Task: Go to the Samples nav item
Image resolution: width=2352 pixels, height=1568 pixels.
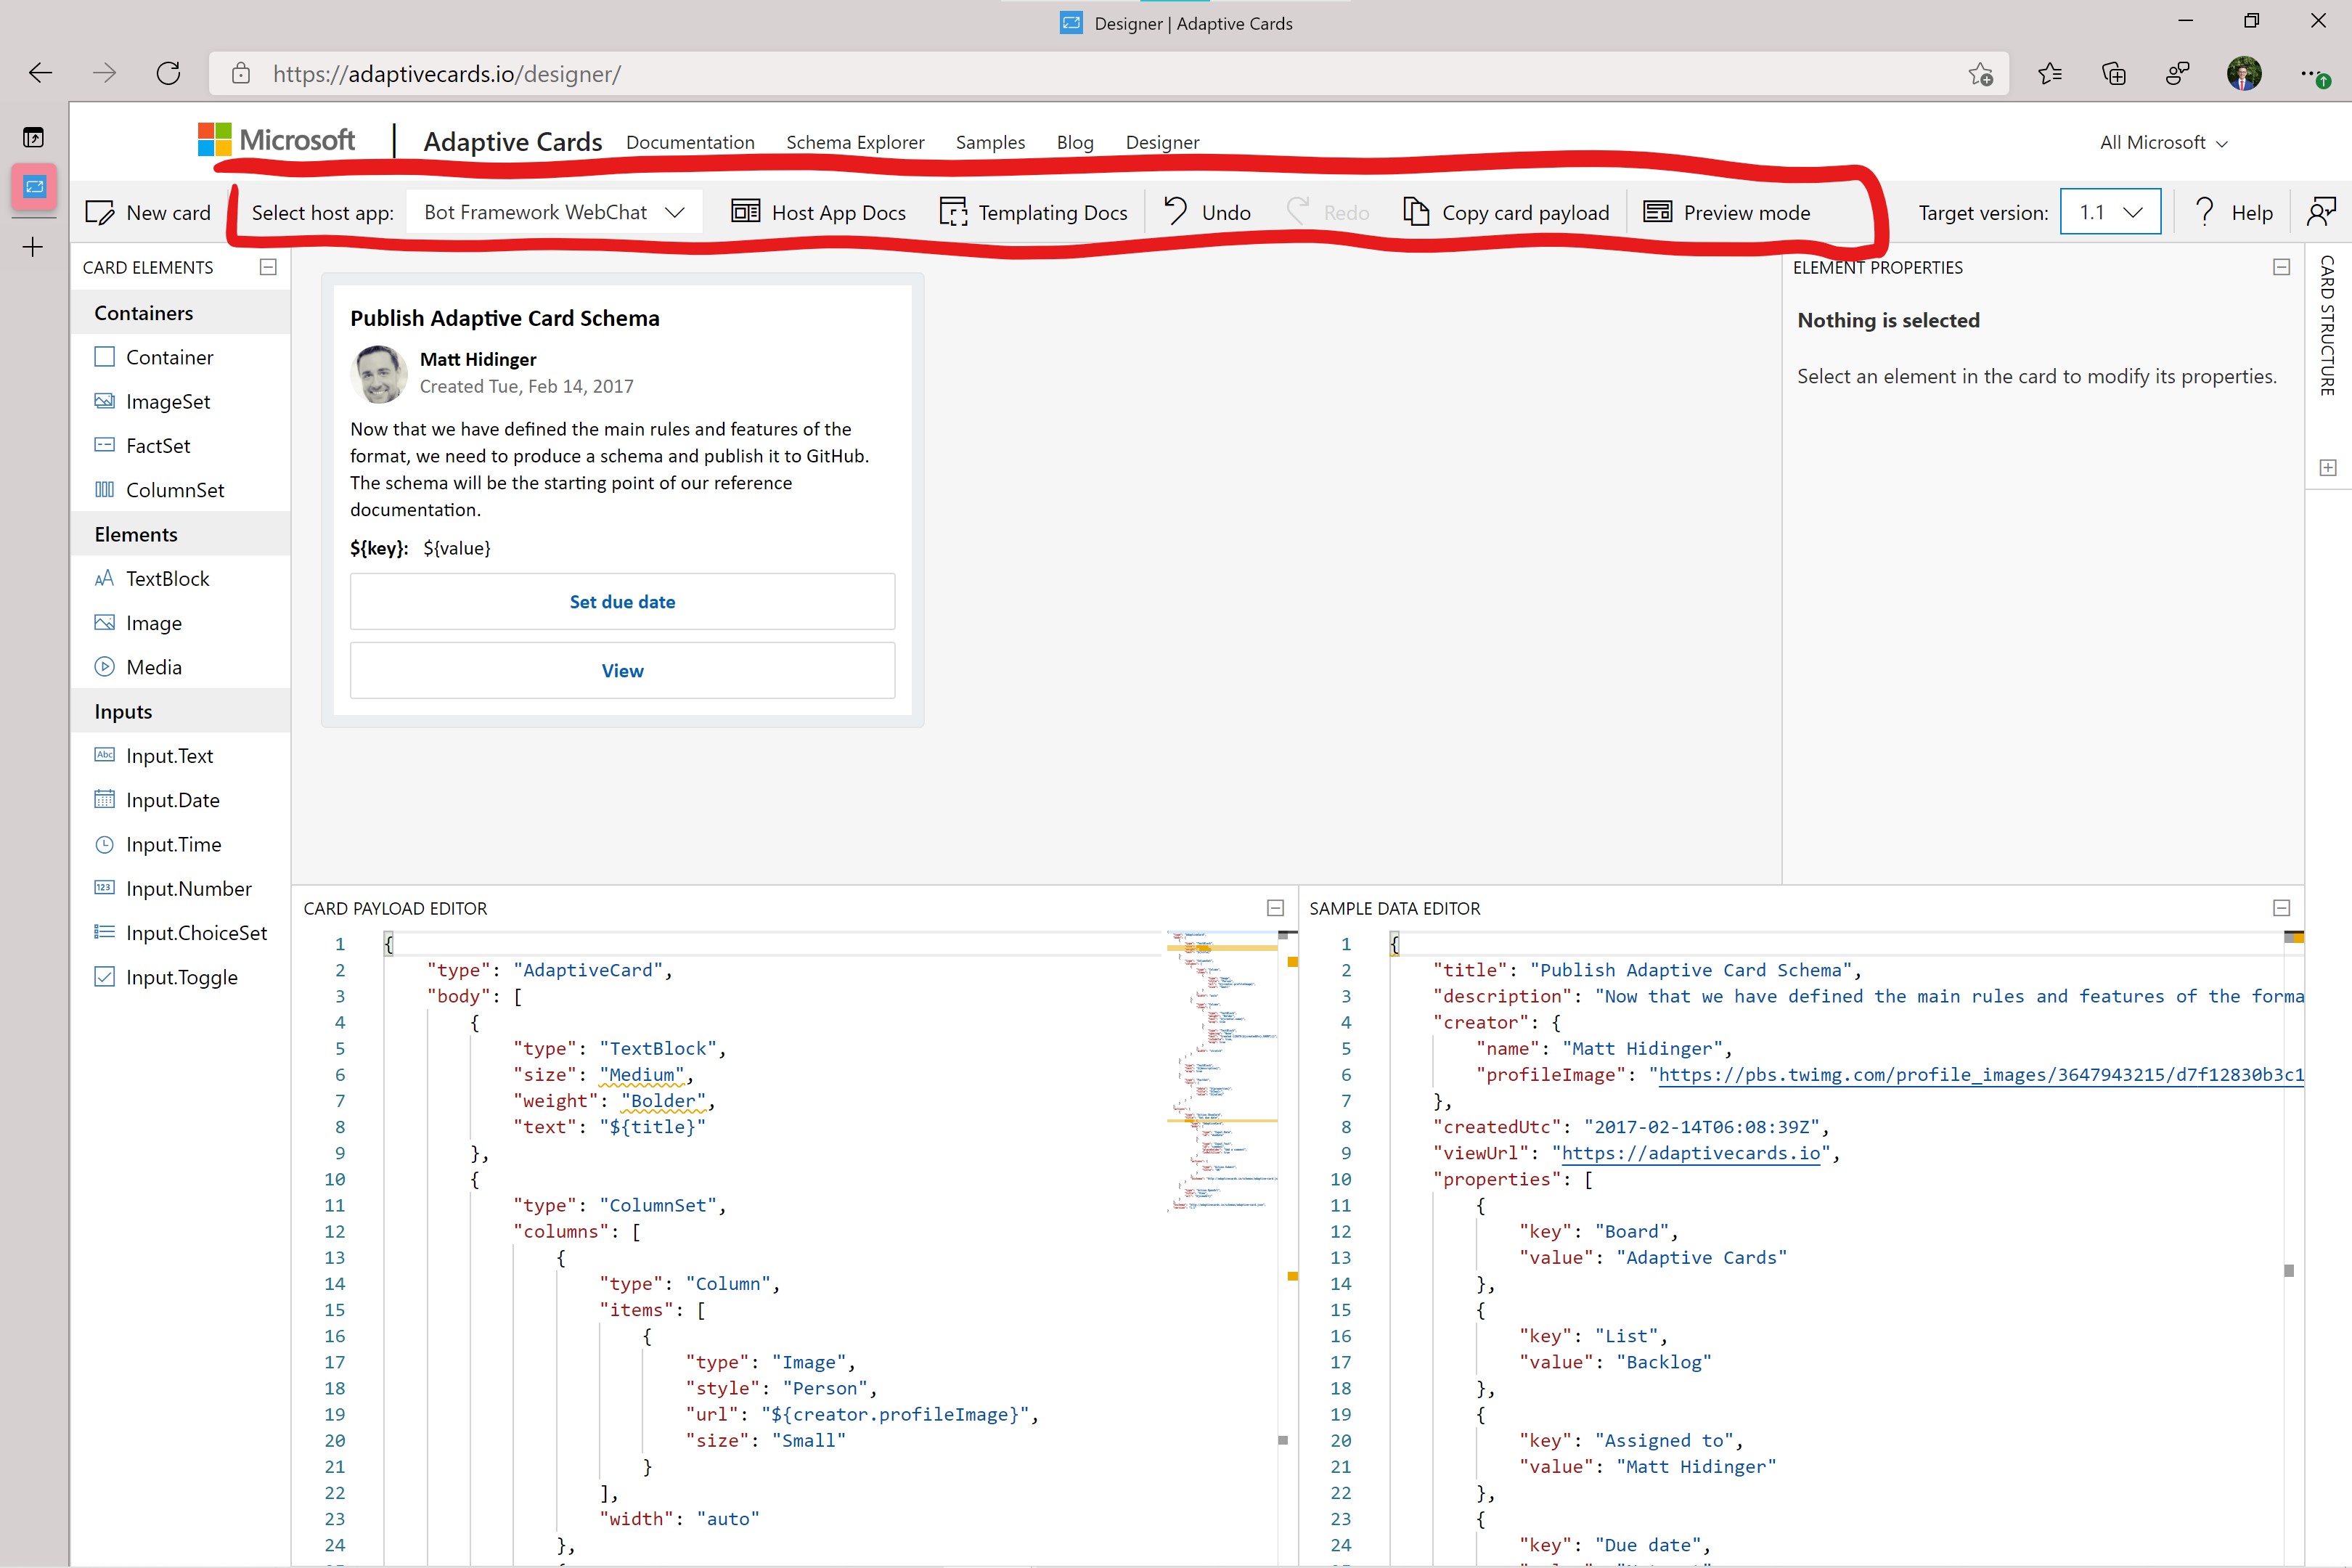Action: pyautogui.click(x=990, y=143)
